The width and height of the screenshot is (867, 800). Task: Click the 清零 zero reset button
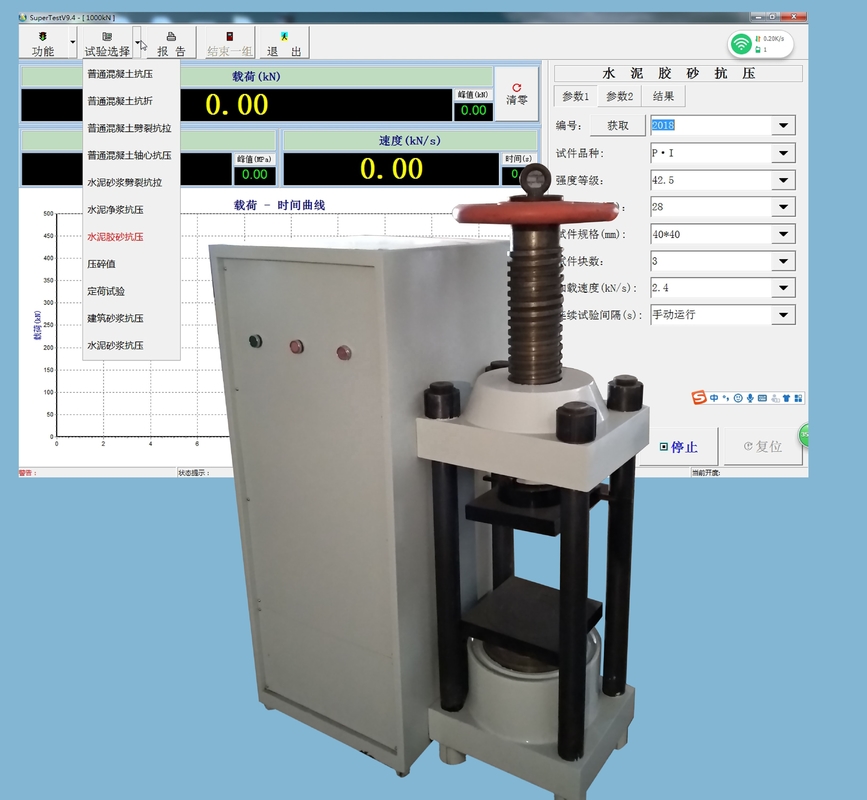point(516,94)
